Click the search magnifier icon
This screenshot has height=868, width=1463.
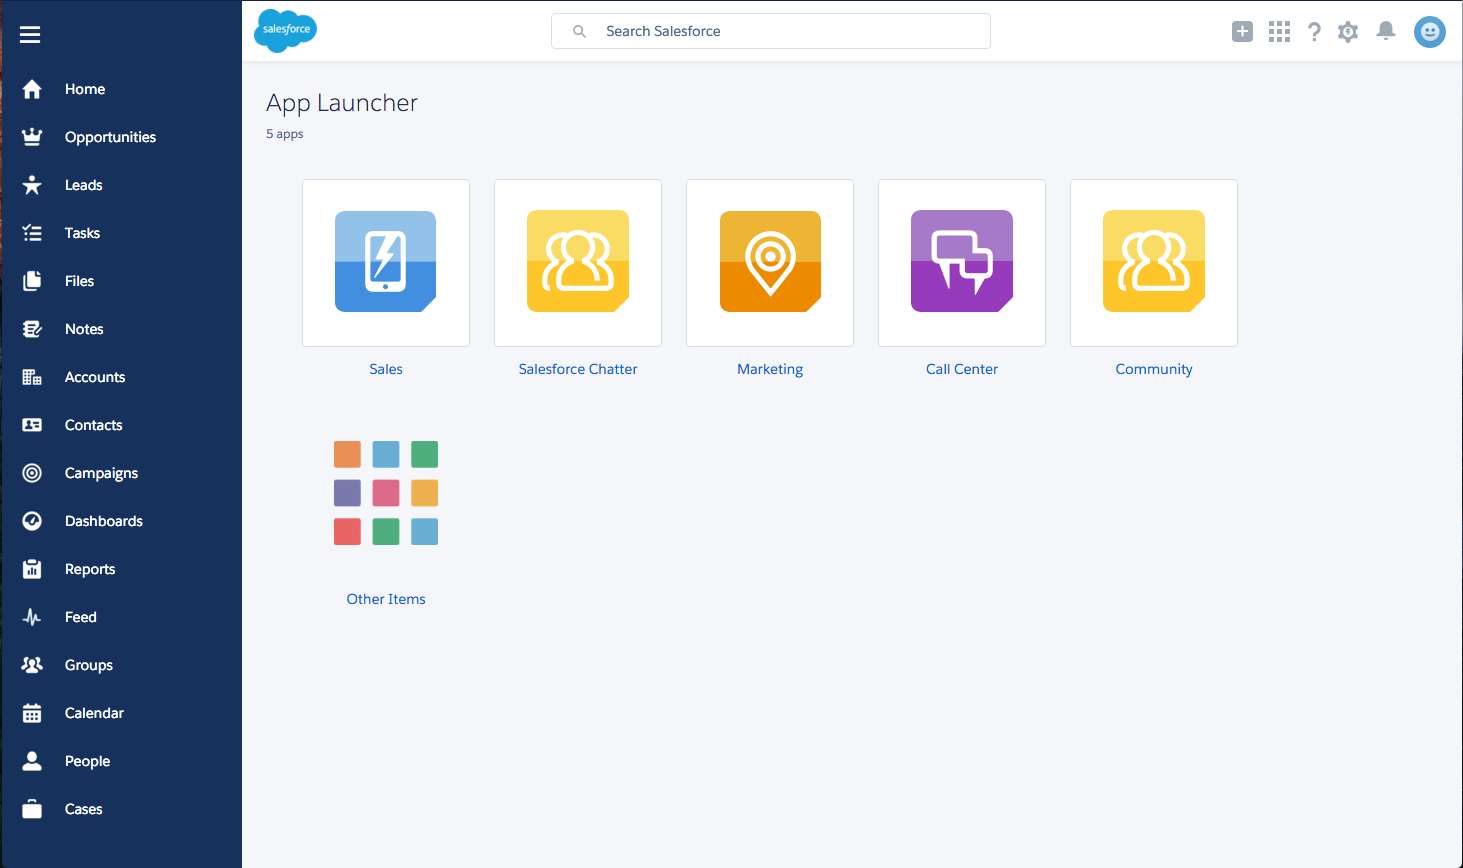pyautogui.click(x=579, y=32)
